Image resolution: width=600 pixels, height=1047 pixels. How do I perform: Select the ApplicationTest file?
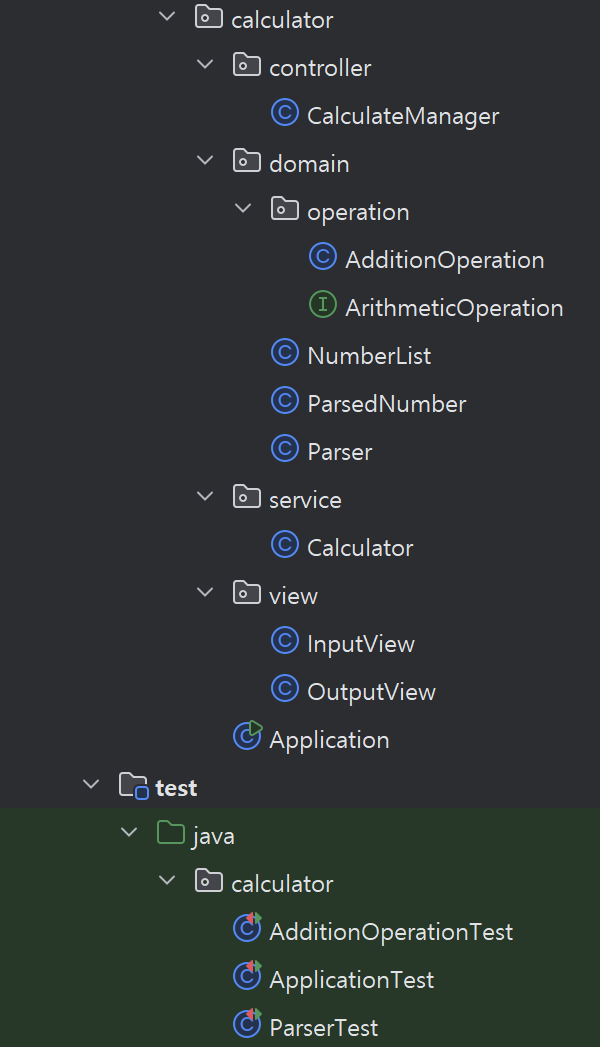pos(351,980)
